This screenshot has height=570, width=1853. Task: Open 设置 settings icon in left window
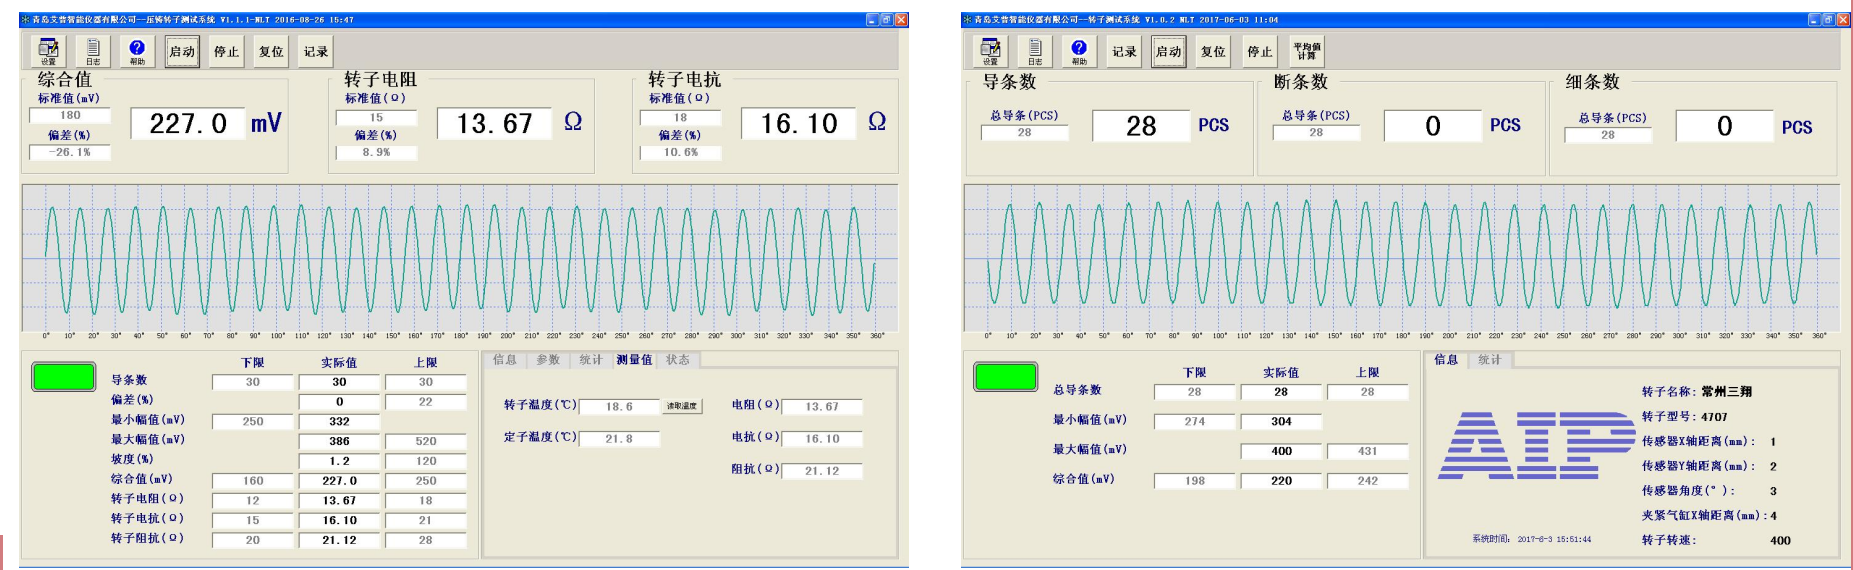pos(47,51)
